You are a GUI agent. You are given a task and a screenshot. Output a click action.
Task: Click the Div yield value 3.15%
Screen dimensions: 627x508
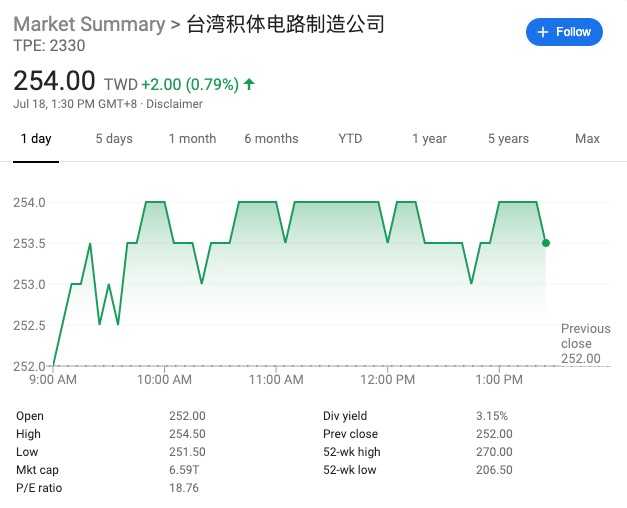(x=492, y=416)
